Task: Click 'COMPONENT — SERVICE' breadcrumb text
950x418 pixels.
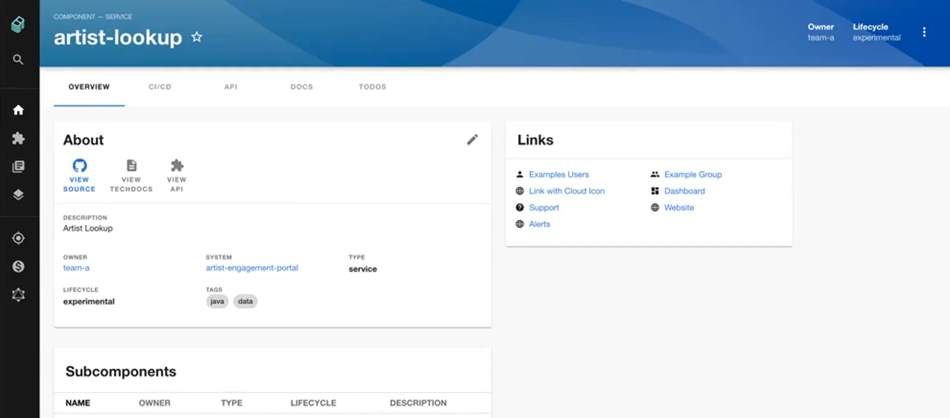Action: [x=93, y=17]
